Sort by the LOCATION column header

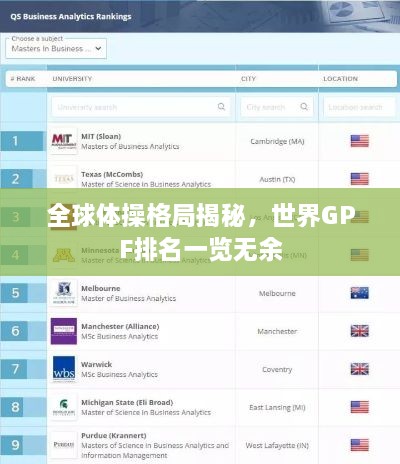340,79
